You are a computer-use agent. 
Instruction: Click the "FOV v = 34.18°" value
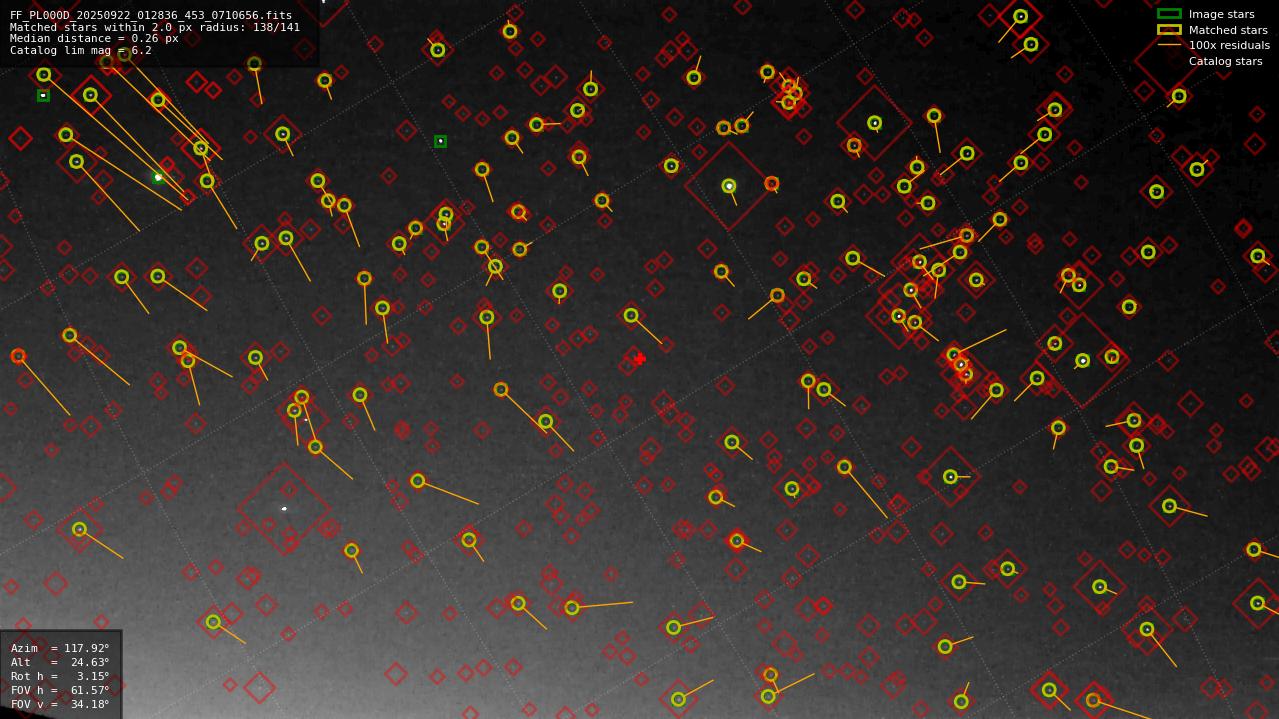(x=60, y=704)
